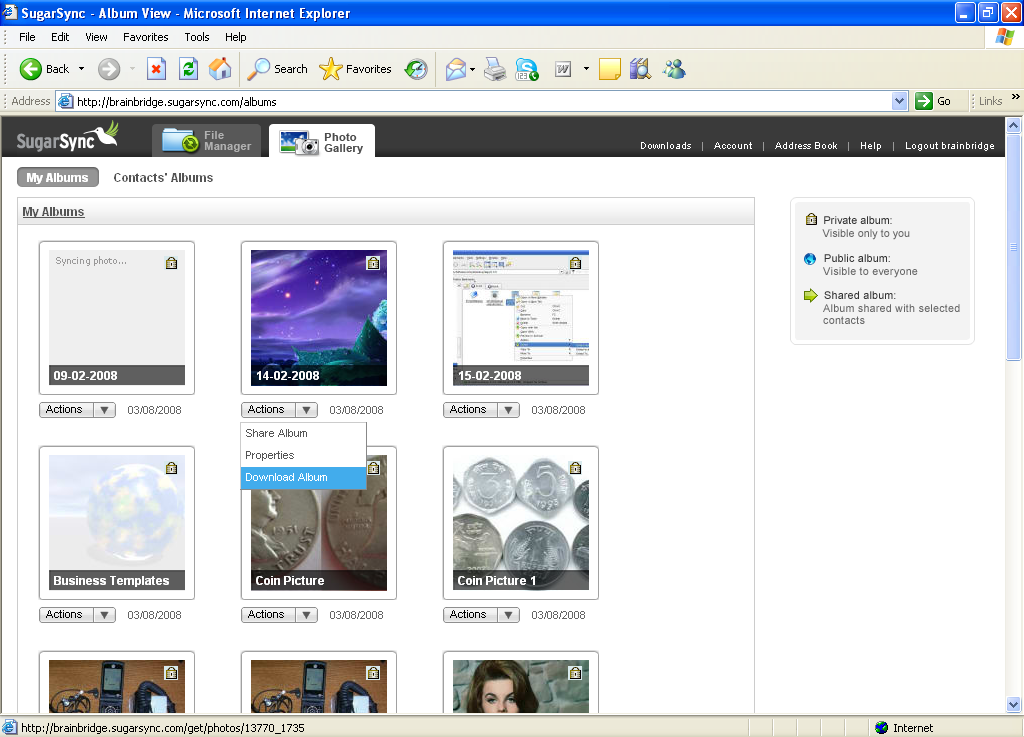Click the Forward arrow icon
This screenshot has height=737, width=1024.
pyautogui.click(x=109, y=69)
